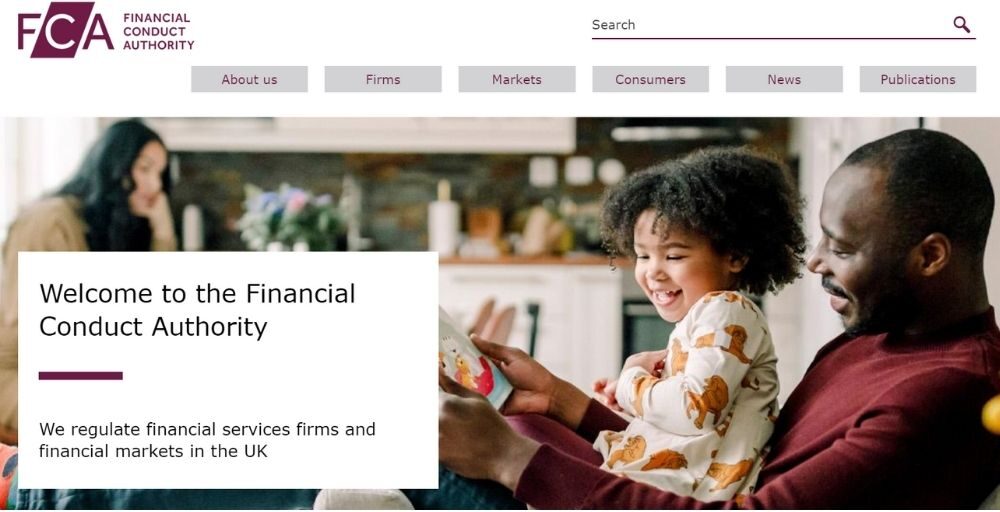The width and height of the screenshot is (1000, 512).
Task: Open the Publications section
Action: 918,79
